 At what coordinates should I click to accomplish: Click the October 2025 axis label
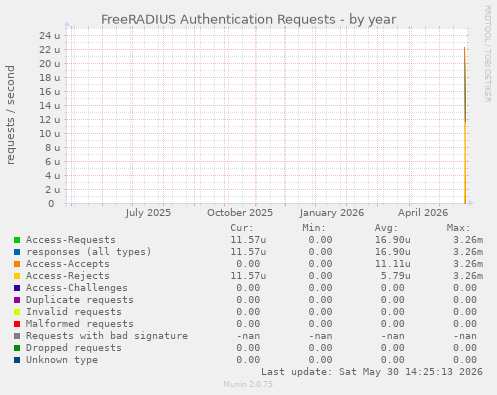pos(240,213)
